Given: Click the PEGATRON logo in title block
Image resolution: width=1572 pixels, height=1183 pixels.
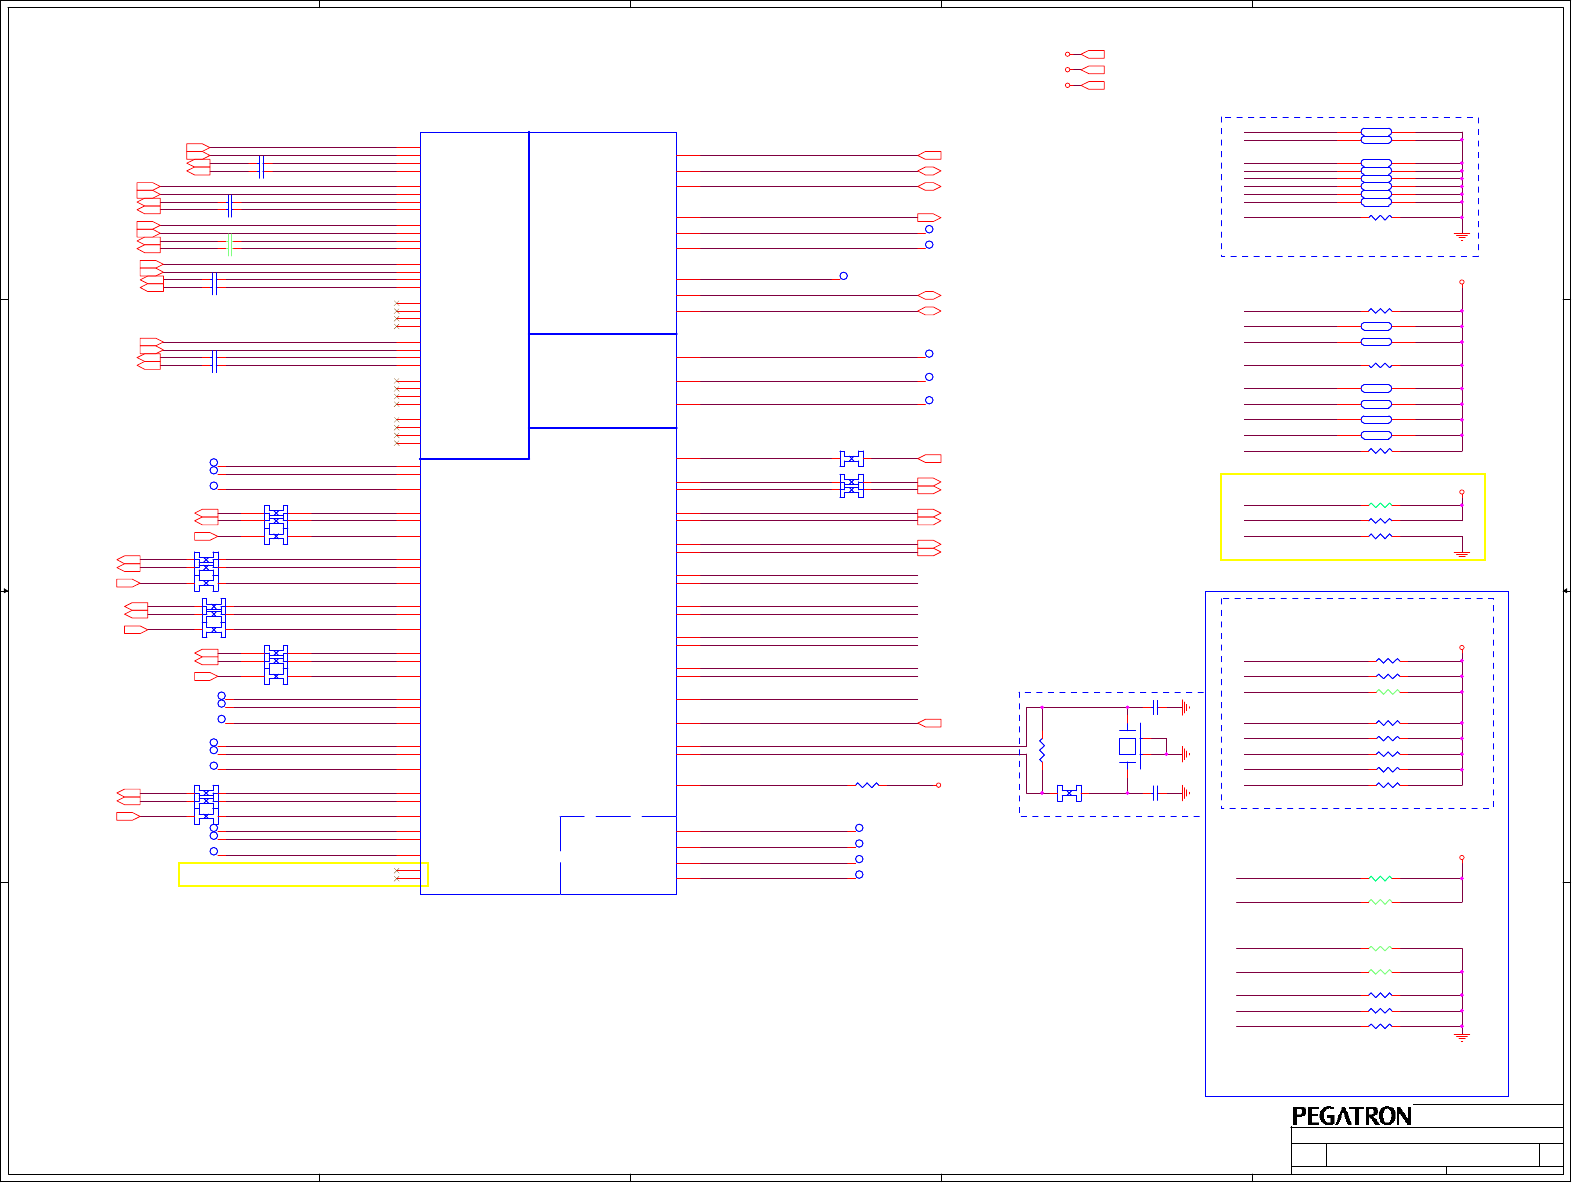Looking at the screenshot, I should coord(1351,1116).
